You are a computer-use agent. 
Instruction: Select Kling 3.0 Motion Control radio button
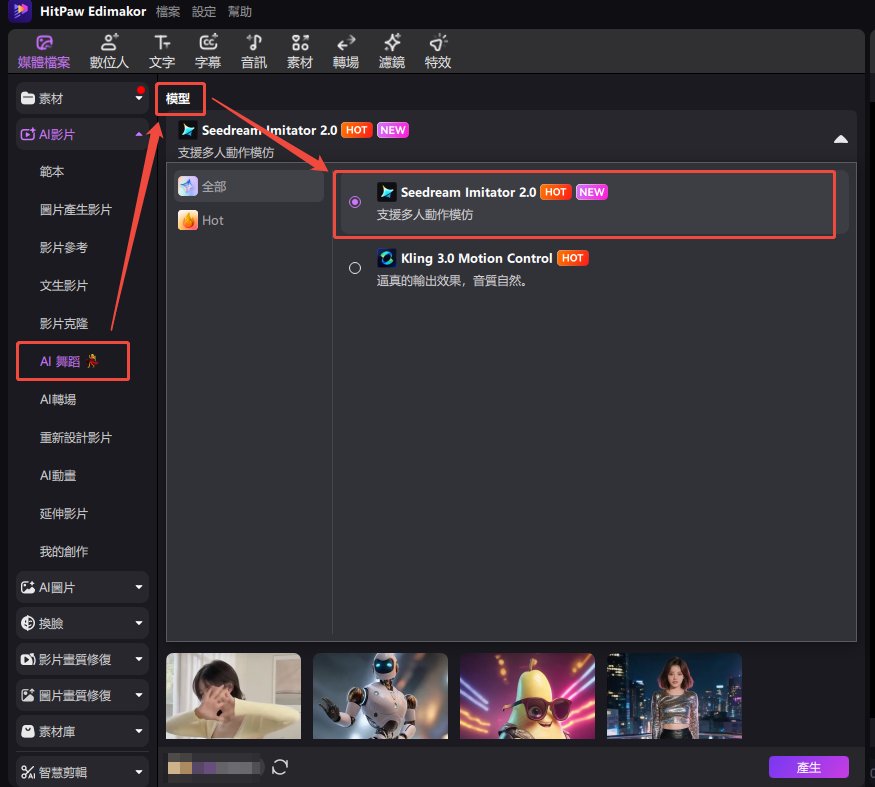(x=355, y=268)
